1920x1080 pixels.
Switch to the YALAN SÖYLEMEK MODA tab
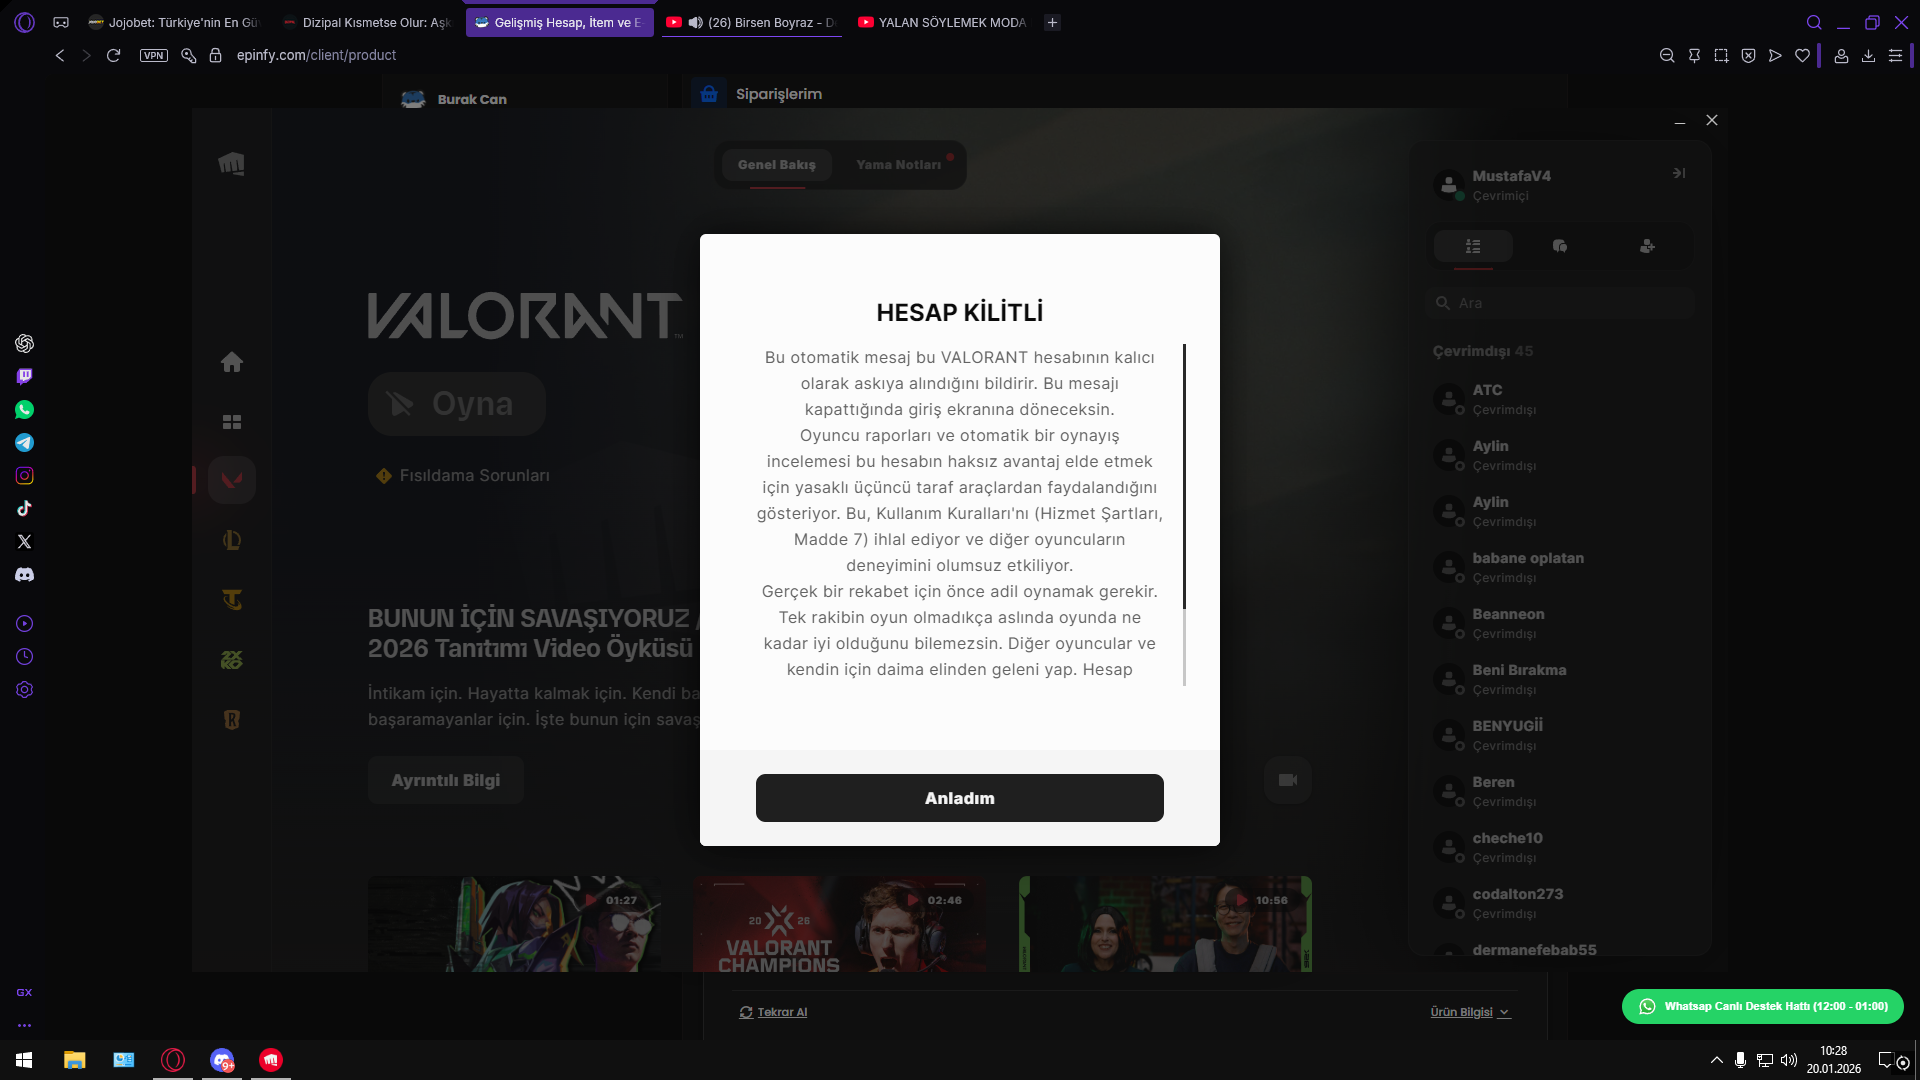pos(942,22)
